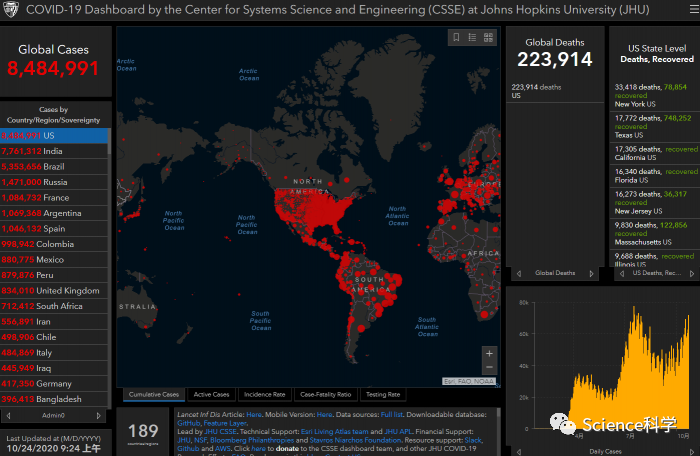Select Mexico in the cases list
The width and height of the screenshot is (700, 456).
54,259
